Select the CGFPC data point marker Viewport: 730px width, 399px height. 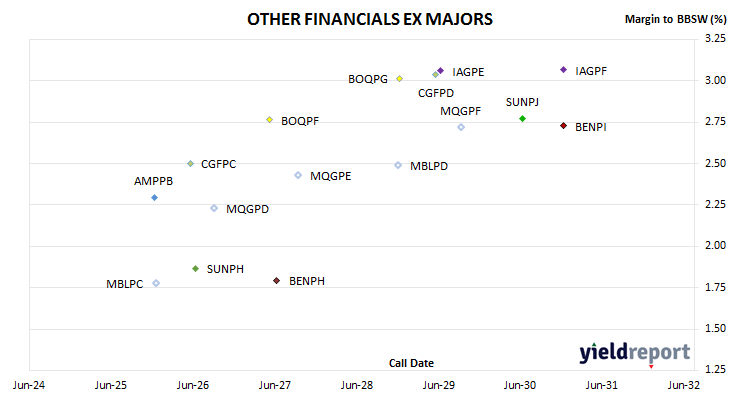point(190,164)
